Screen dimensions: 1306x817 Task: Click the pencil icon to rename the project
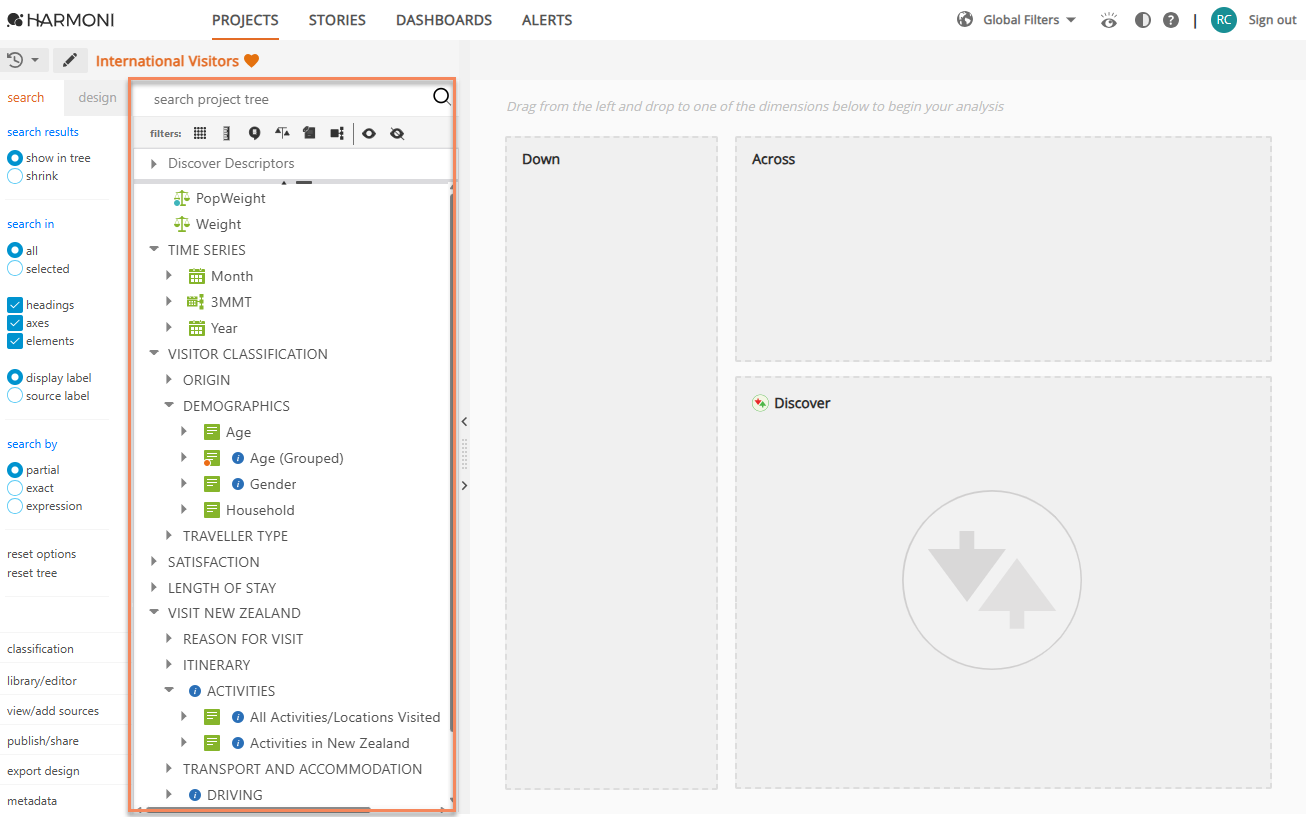pyautogui.click(x=69, y=60)
